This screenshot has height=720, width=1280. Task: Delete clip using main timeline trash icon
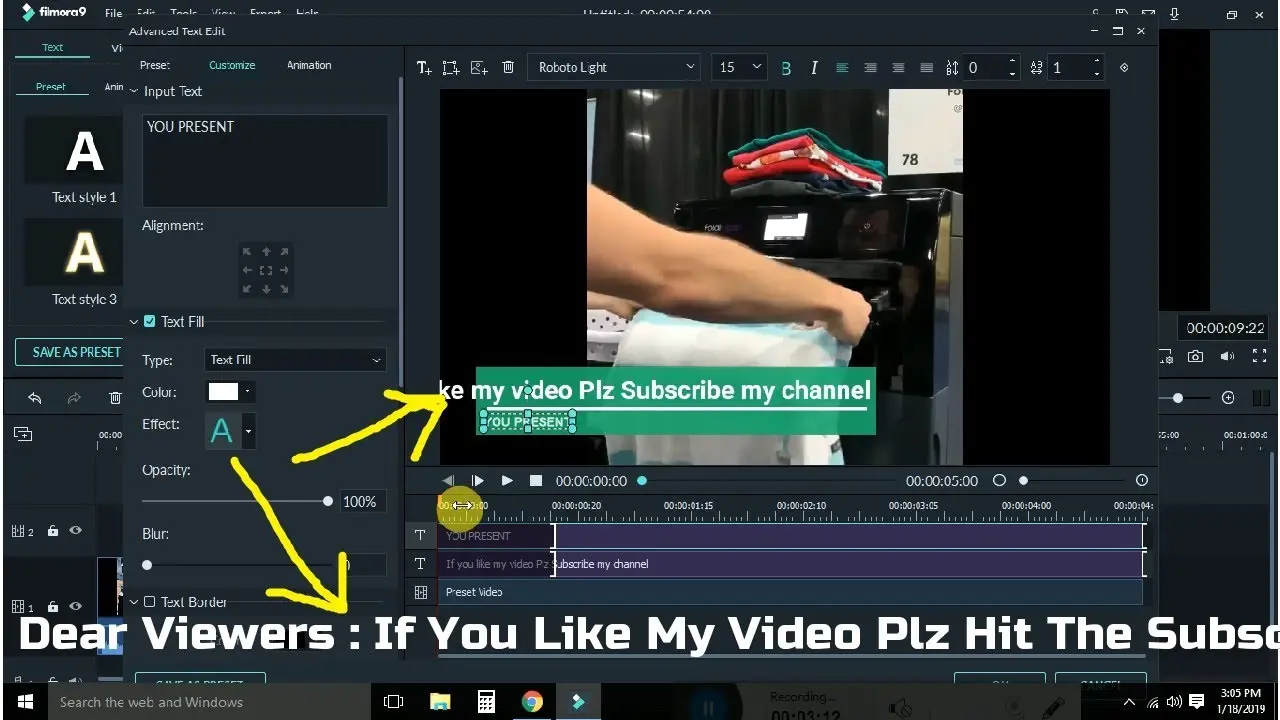click(115, 398)
